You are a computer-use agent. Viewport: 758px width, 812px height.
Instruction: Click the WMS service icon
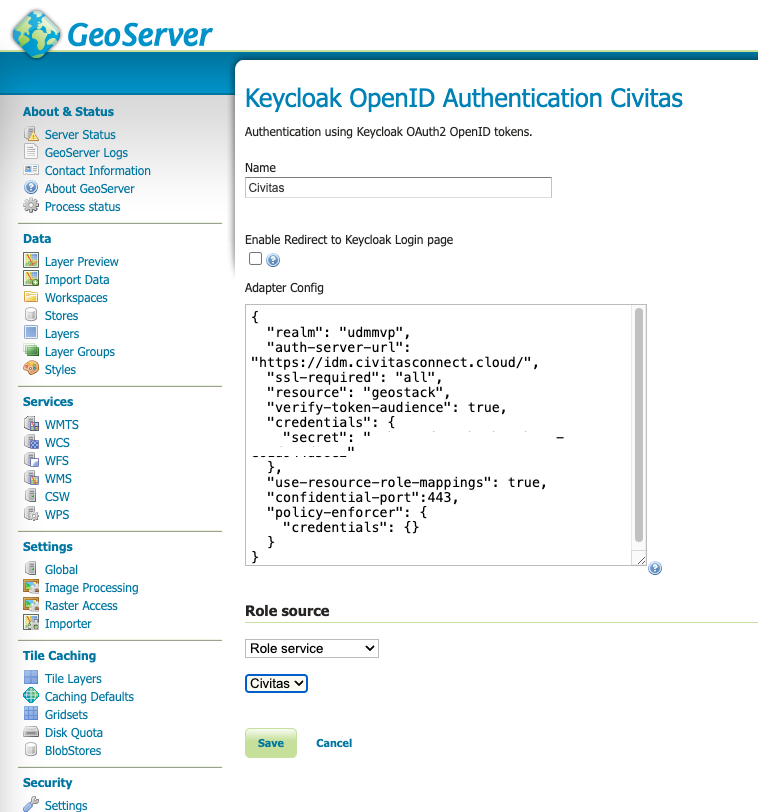(31, 477)
